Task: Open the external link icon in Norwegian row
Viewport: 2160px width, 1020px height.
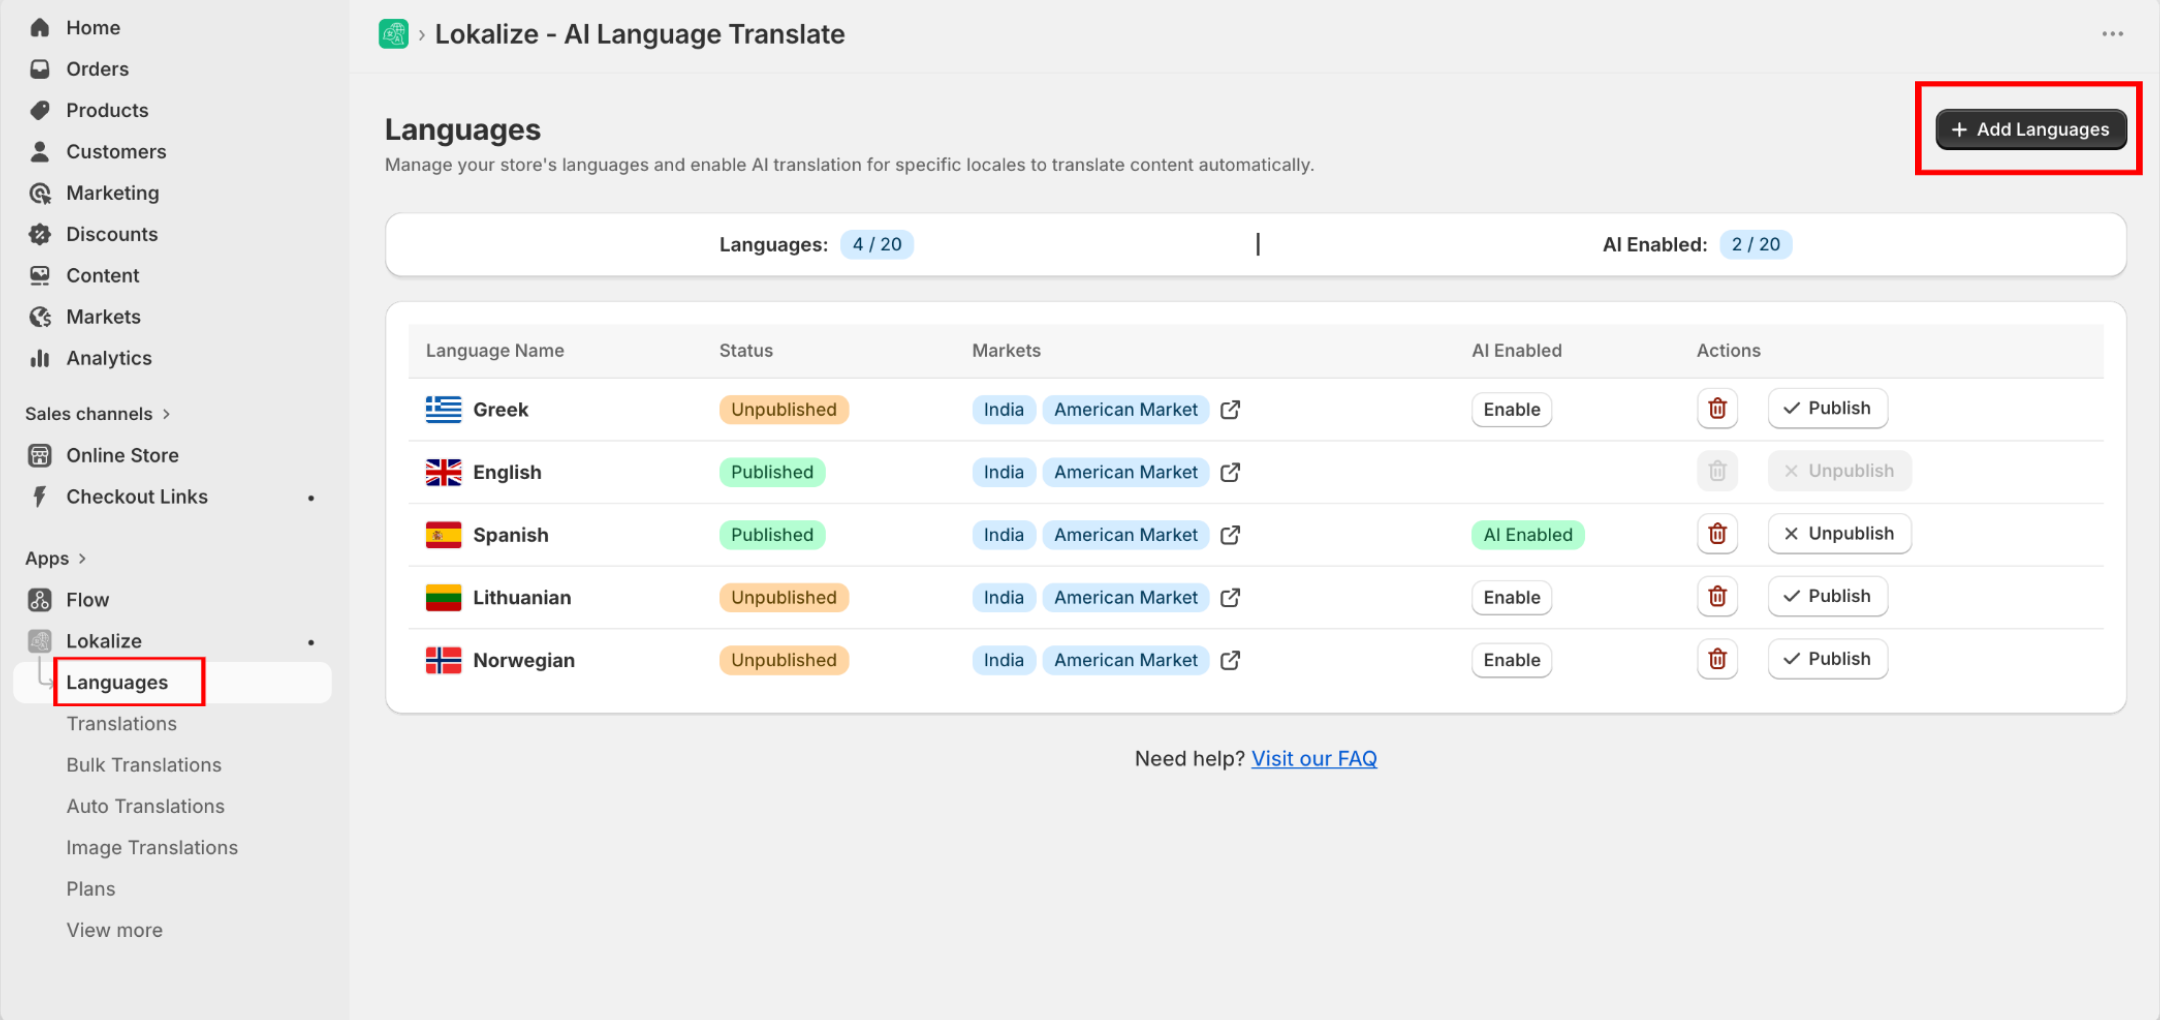Action: (x=1230, y=660)
